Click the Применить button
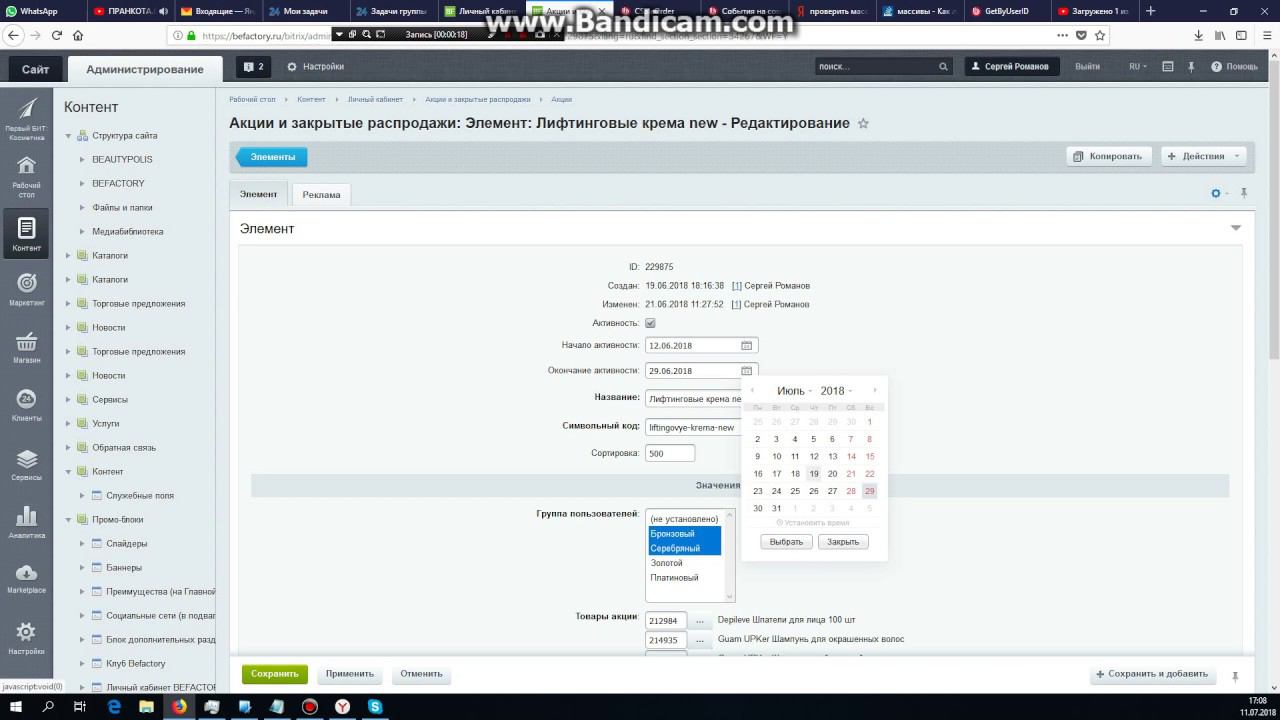The height and width of the screenshot is (720, 1280). (349, 674)
